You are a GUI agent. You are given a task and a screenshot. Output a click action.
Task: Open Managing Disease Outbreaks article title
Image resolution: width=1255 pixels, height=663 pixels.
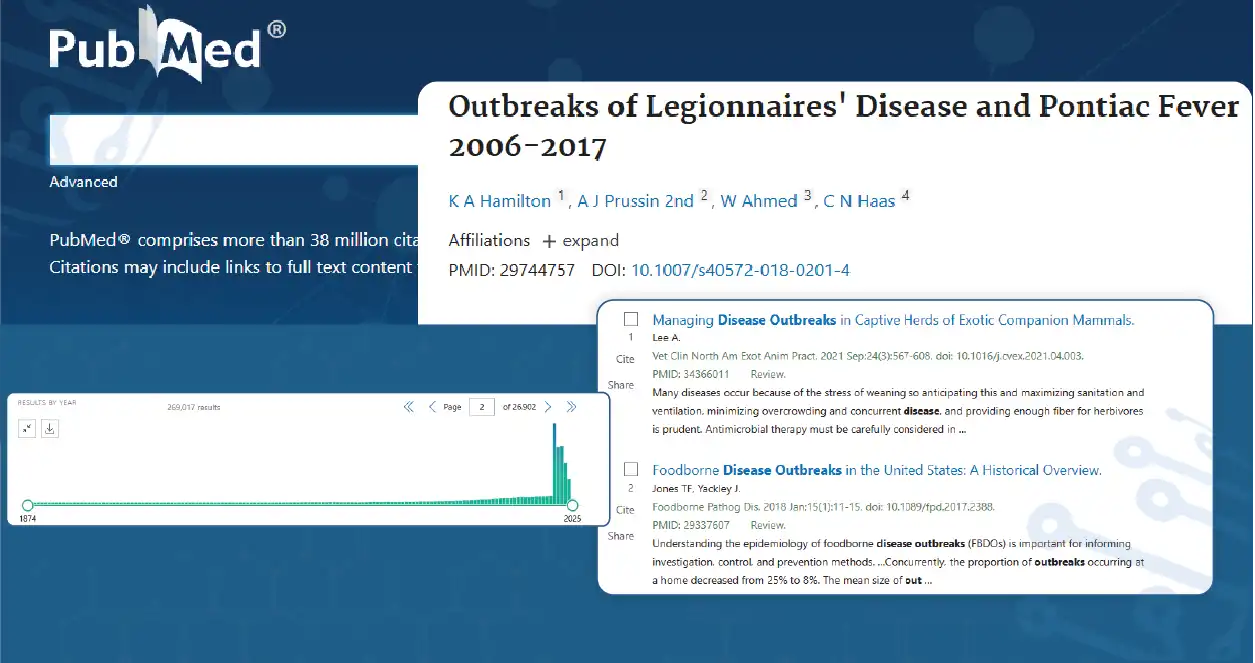pos(893,320)
